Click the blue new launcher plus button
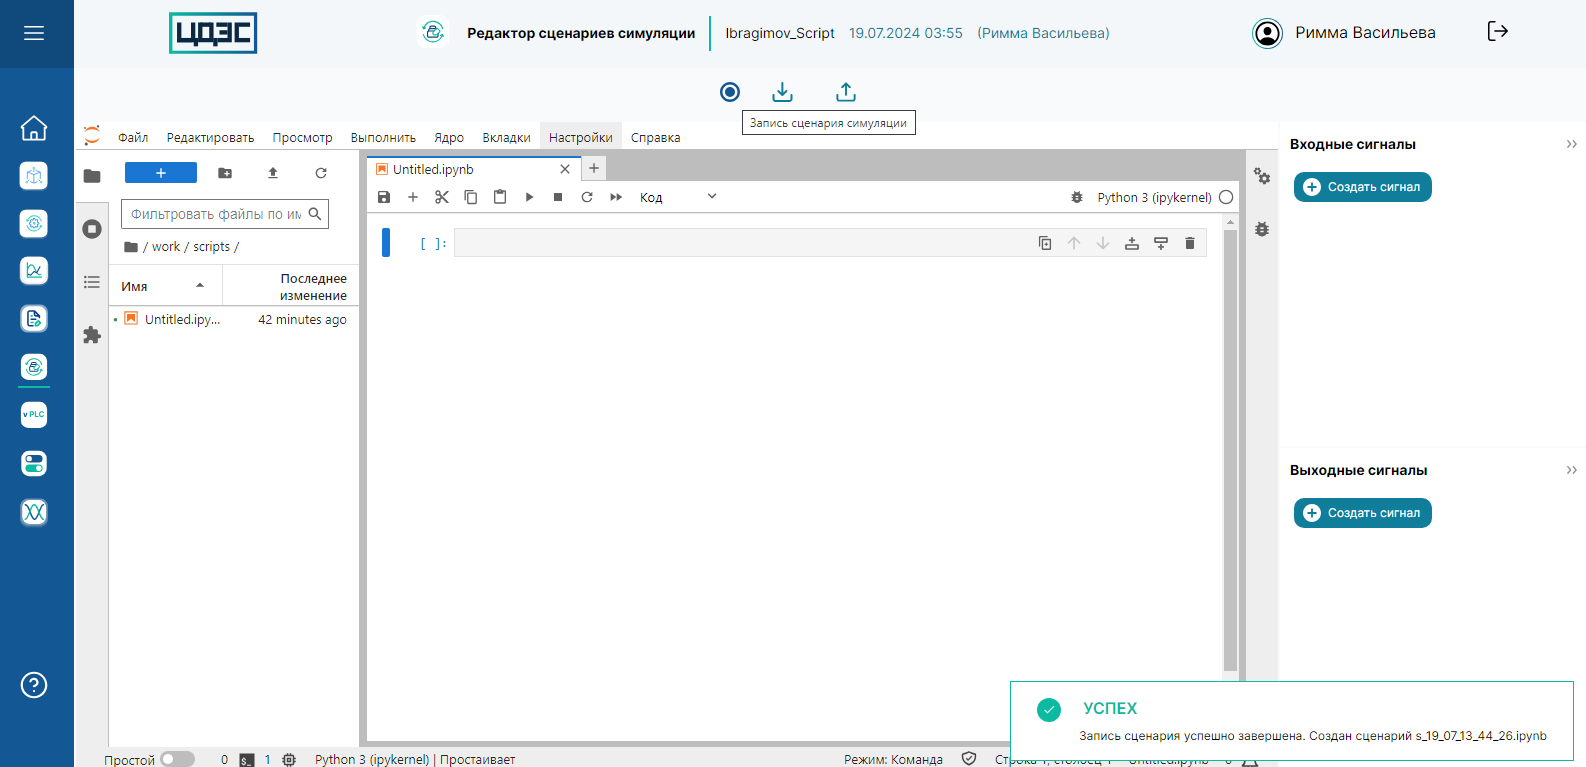The width and height of the screenshot is (1586, 767). coord(160,173)
